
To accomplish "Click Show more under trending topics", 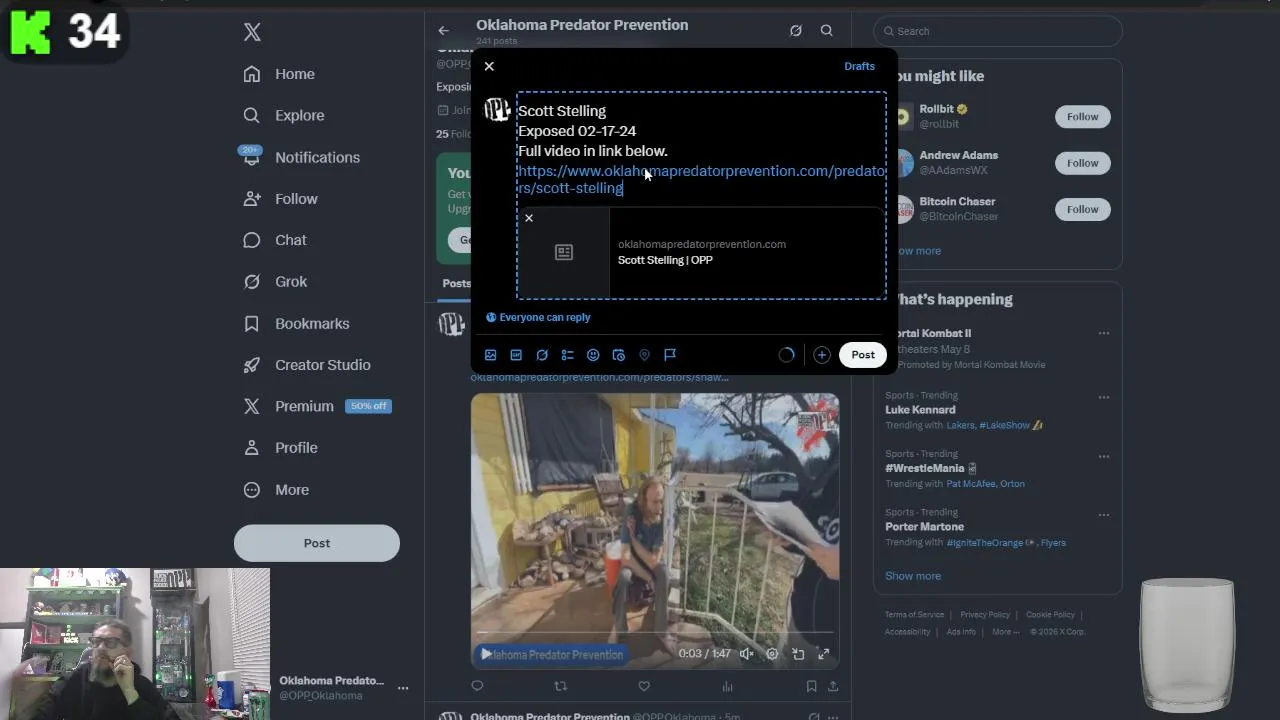I will [913, 576].
